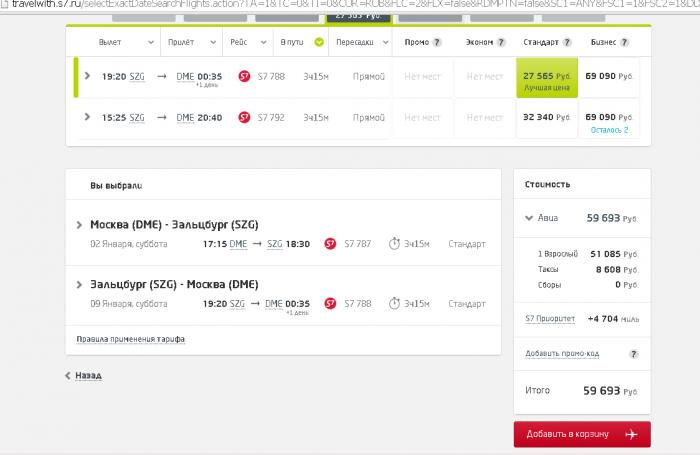Click the clock icon of the 02 Января flight
700x455 pixels.
(394, 244)
